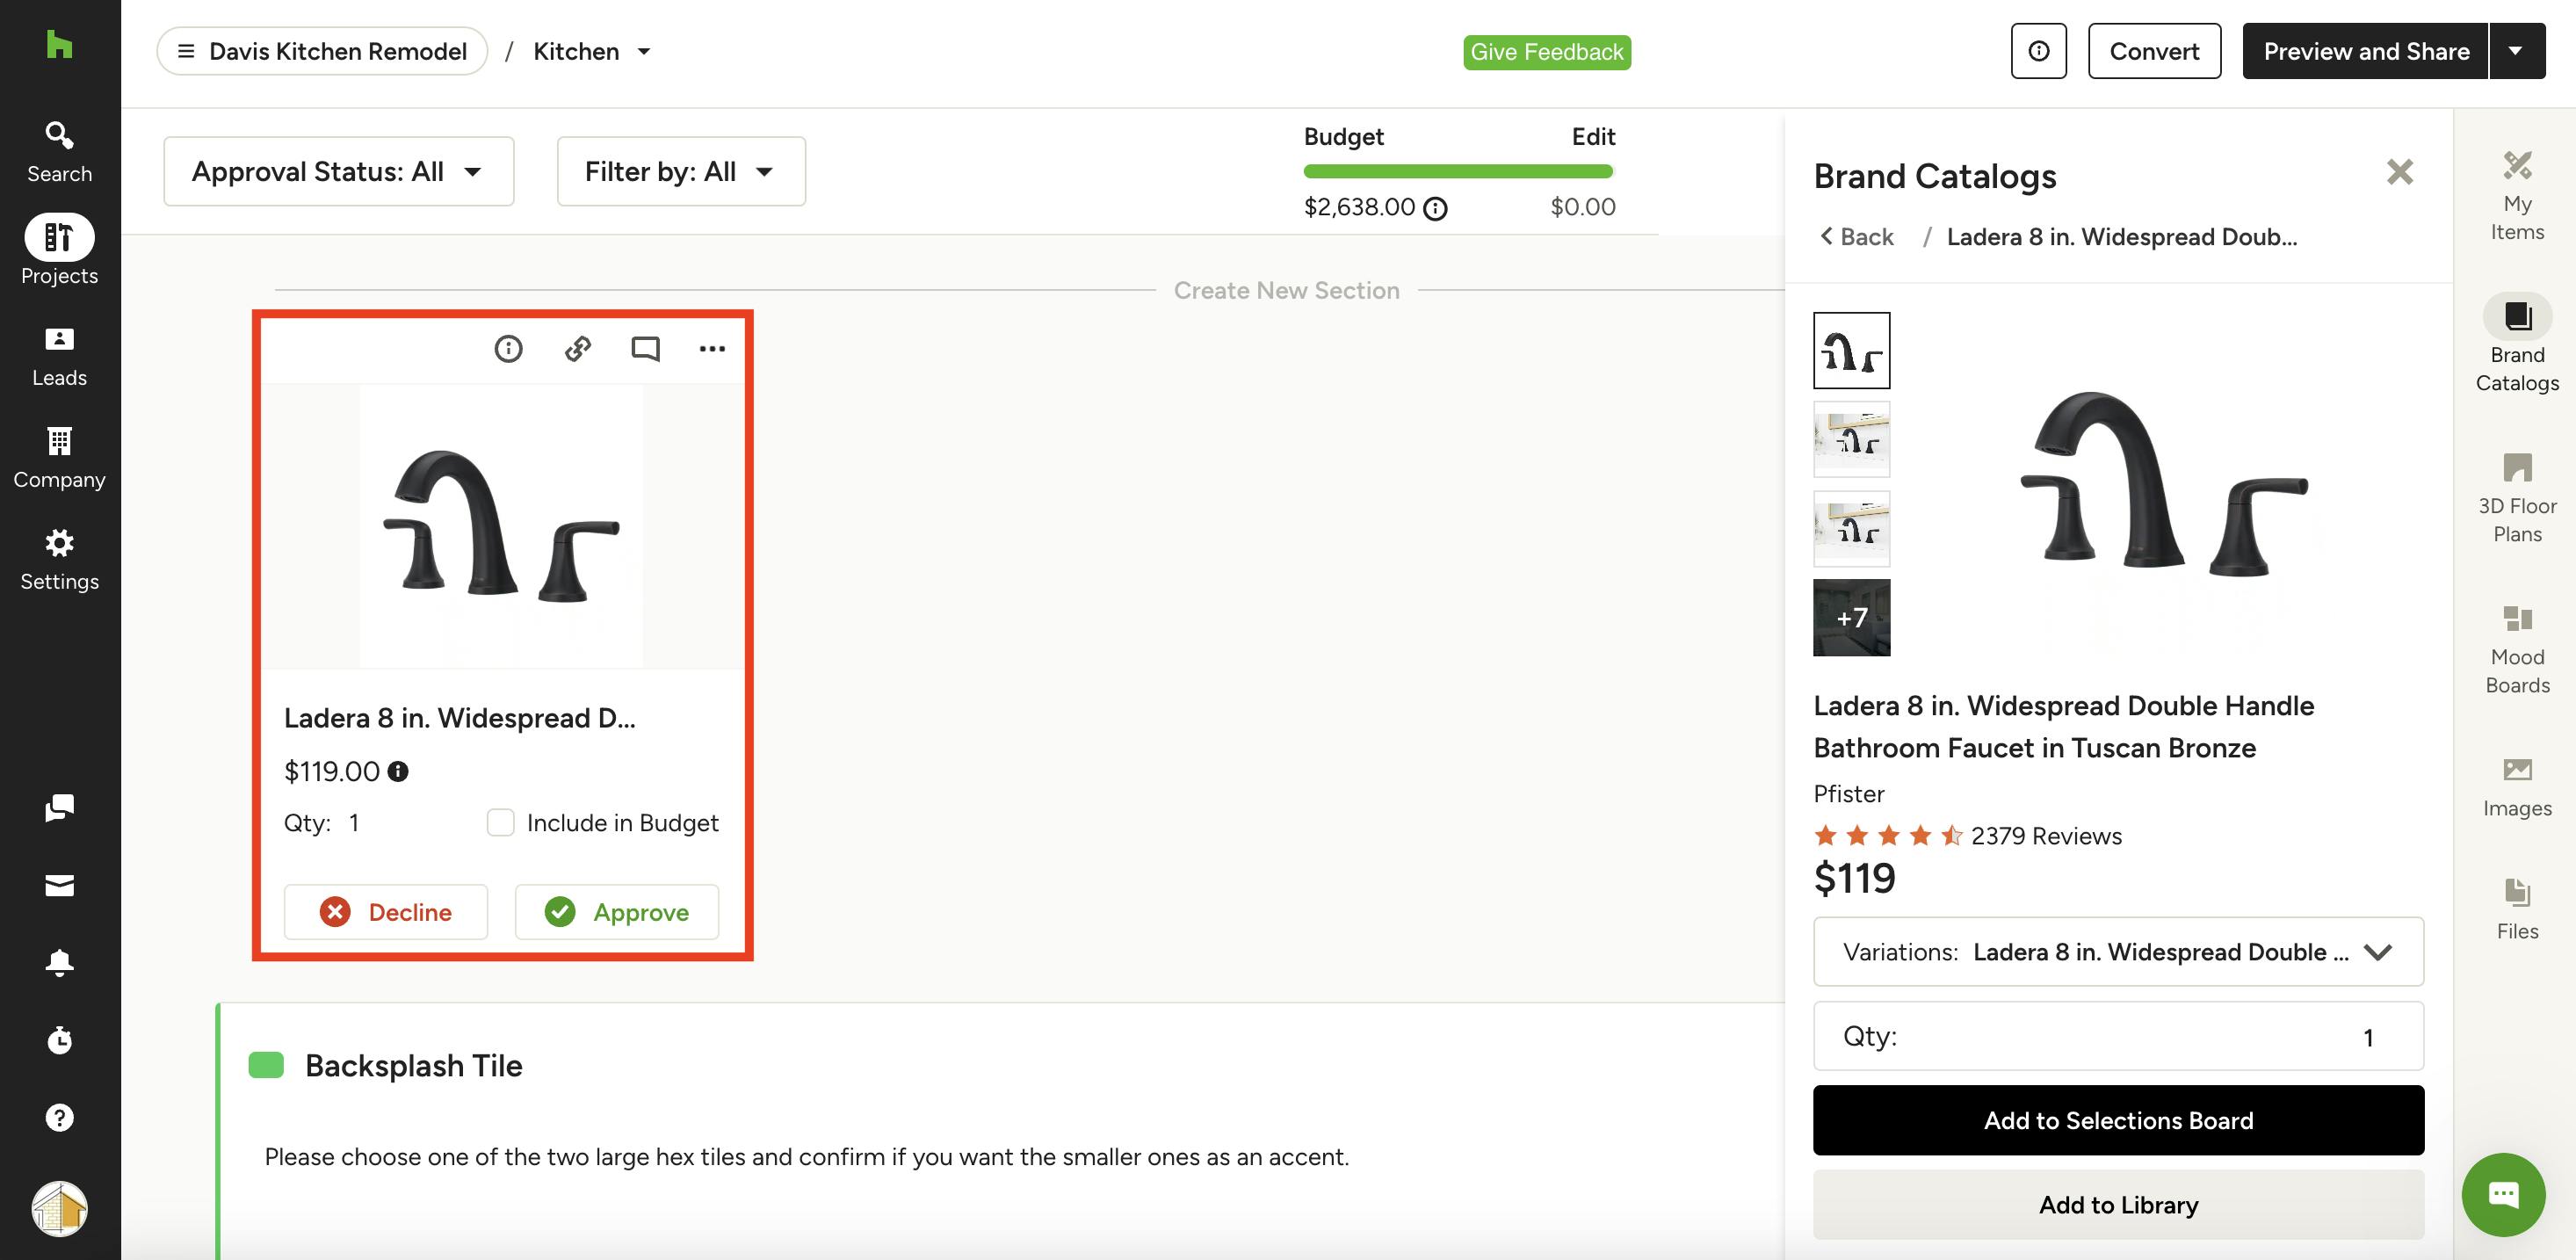
Task: Open Variations dropdown for the faucet
Action: [x=2118, y=951]
